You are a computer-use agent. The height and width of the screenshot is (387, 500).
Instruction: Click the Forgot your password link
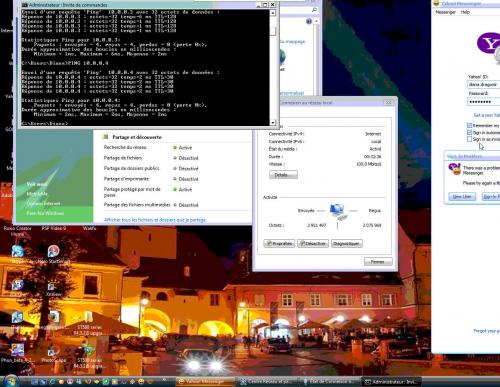tap(487, 331)
